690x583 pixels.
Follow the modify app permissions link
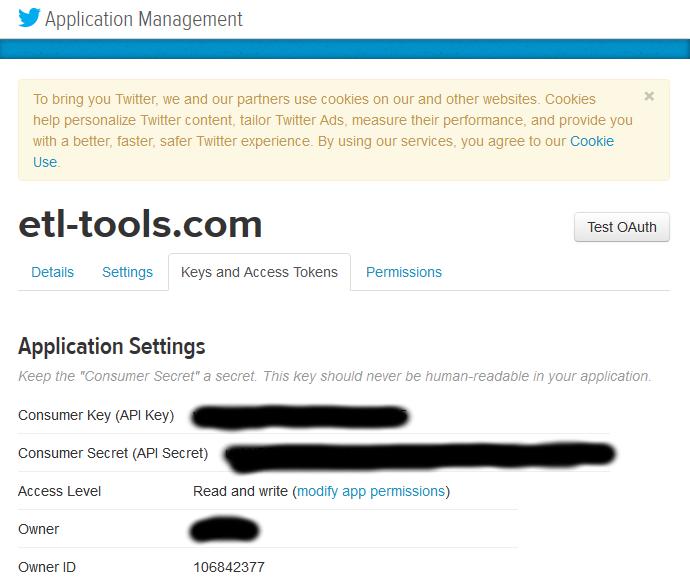point(371,491)
